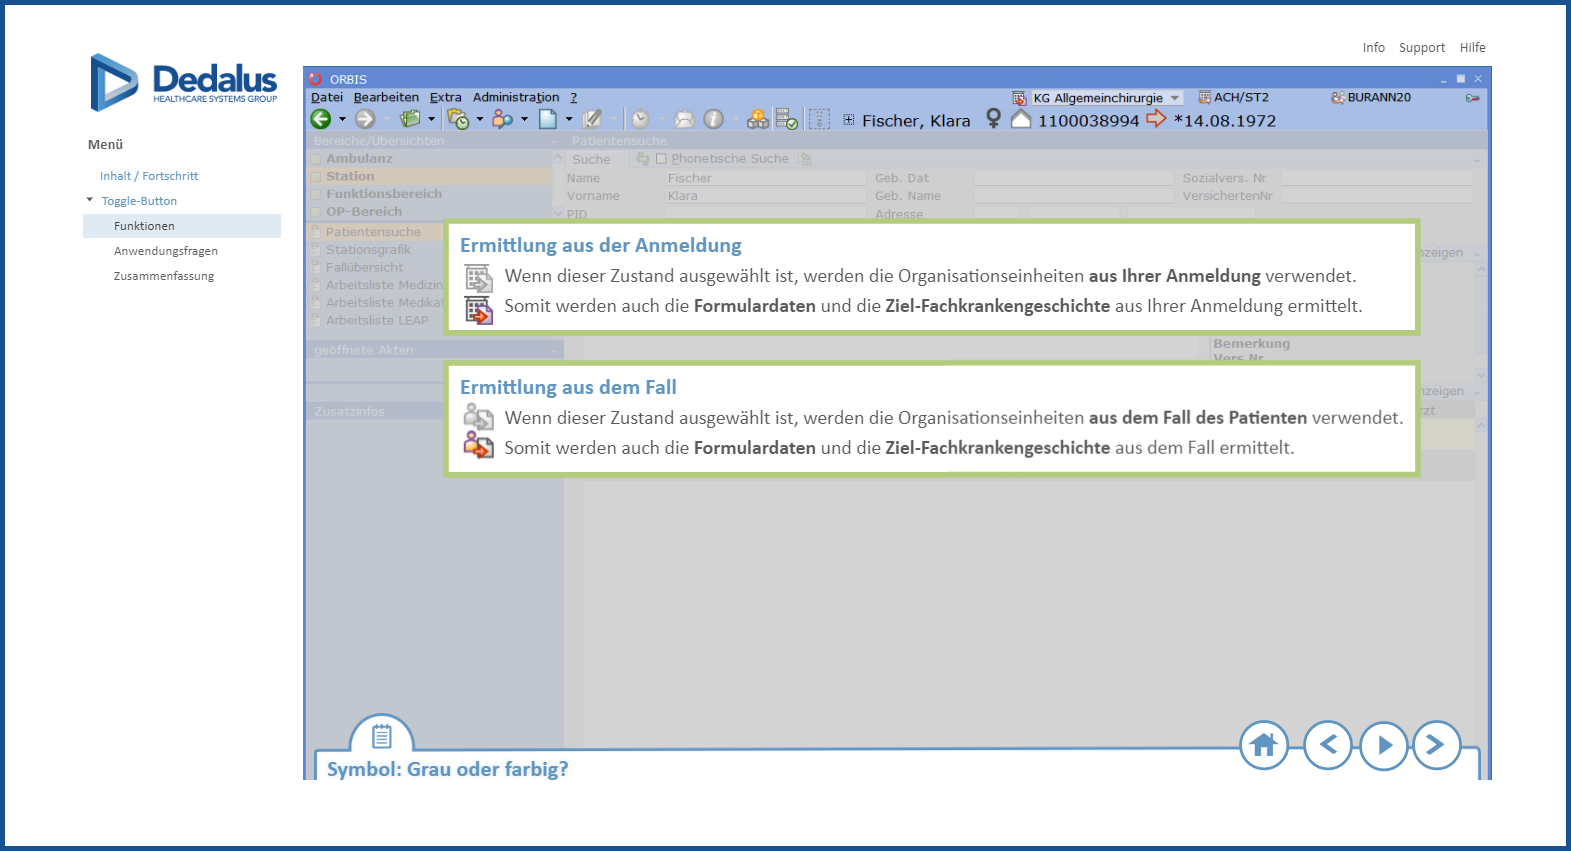Collapse the Toggle-Button menu section
The height and width of the screenshot is (851, 1571).
[x=90, y=200]
